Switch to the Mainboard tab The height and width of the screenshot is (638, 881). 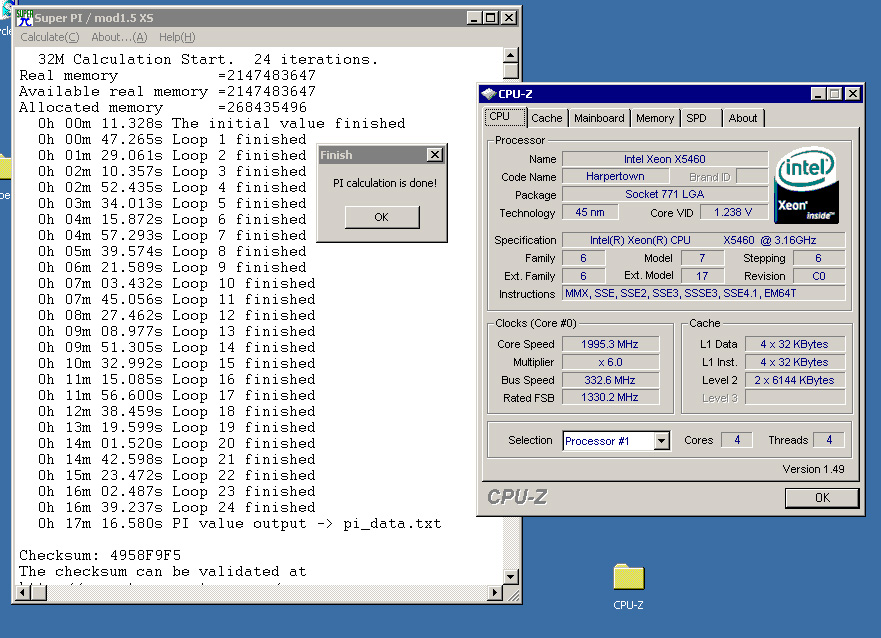coord(599,118)
